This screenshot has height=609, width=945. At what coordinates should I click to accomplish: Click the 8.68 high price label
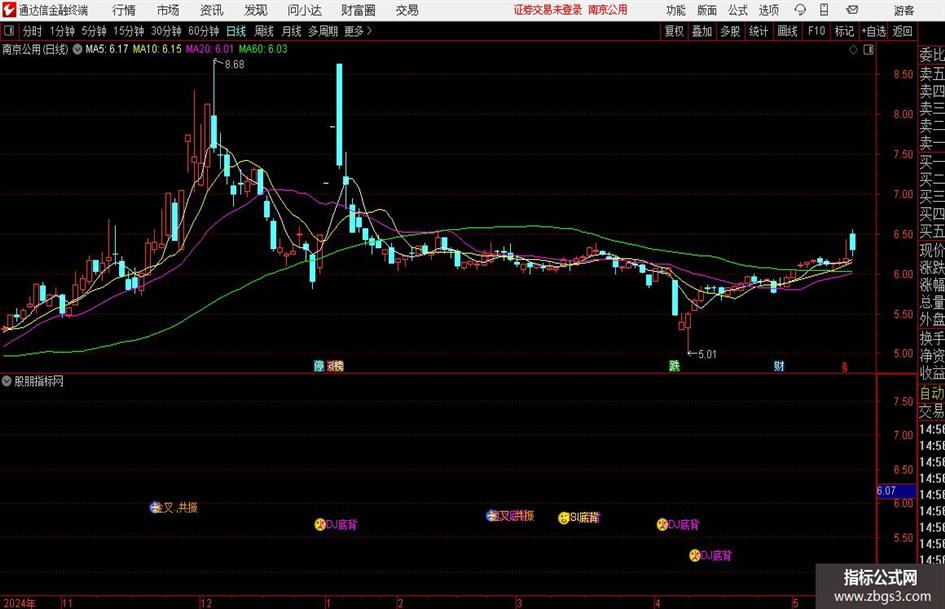234,64
